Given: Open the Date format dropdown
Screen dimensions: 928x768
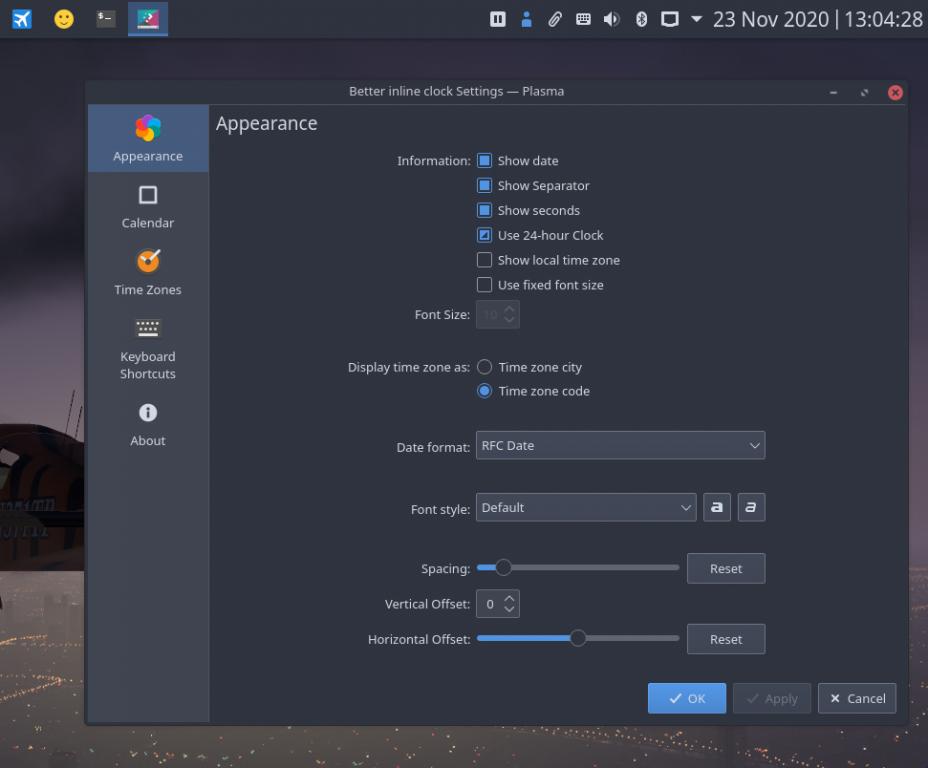Looking at the screenshot, I should pos(620,446).
